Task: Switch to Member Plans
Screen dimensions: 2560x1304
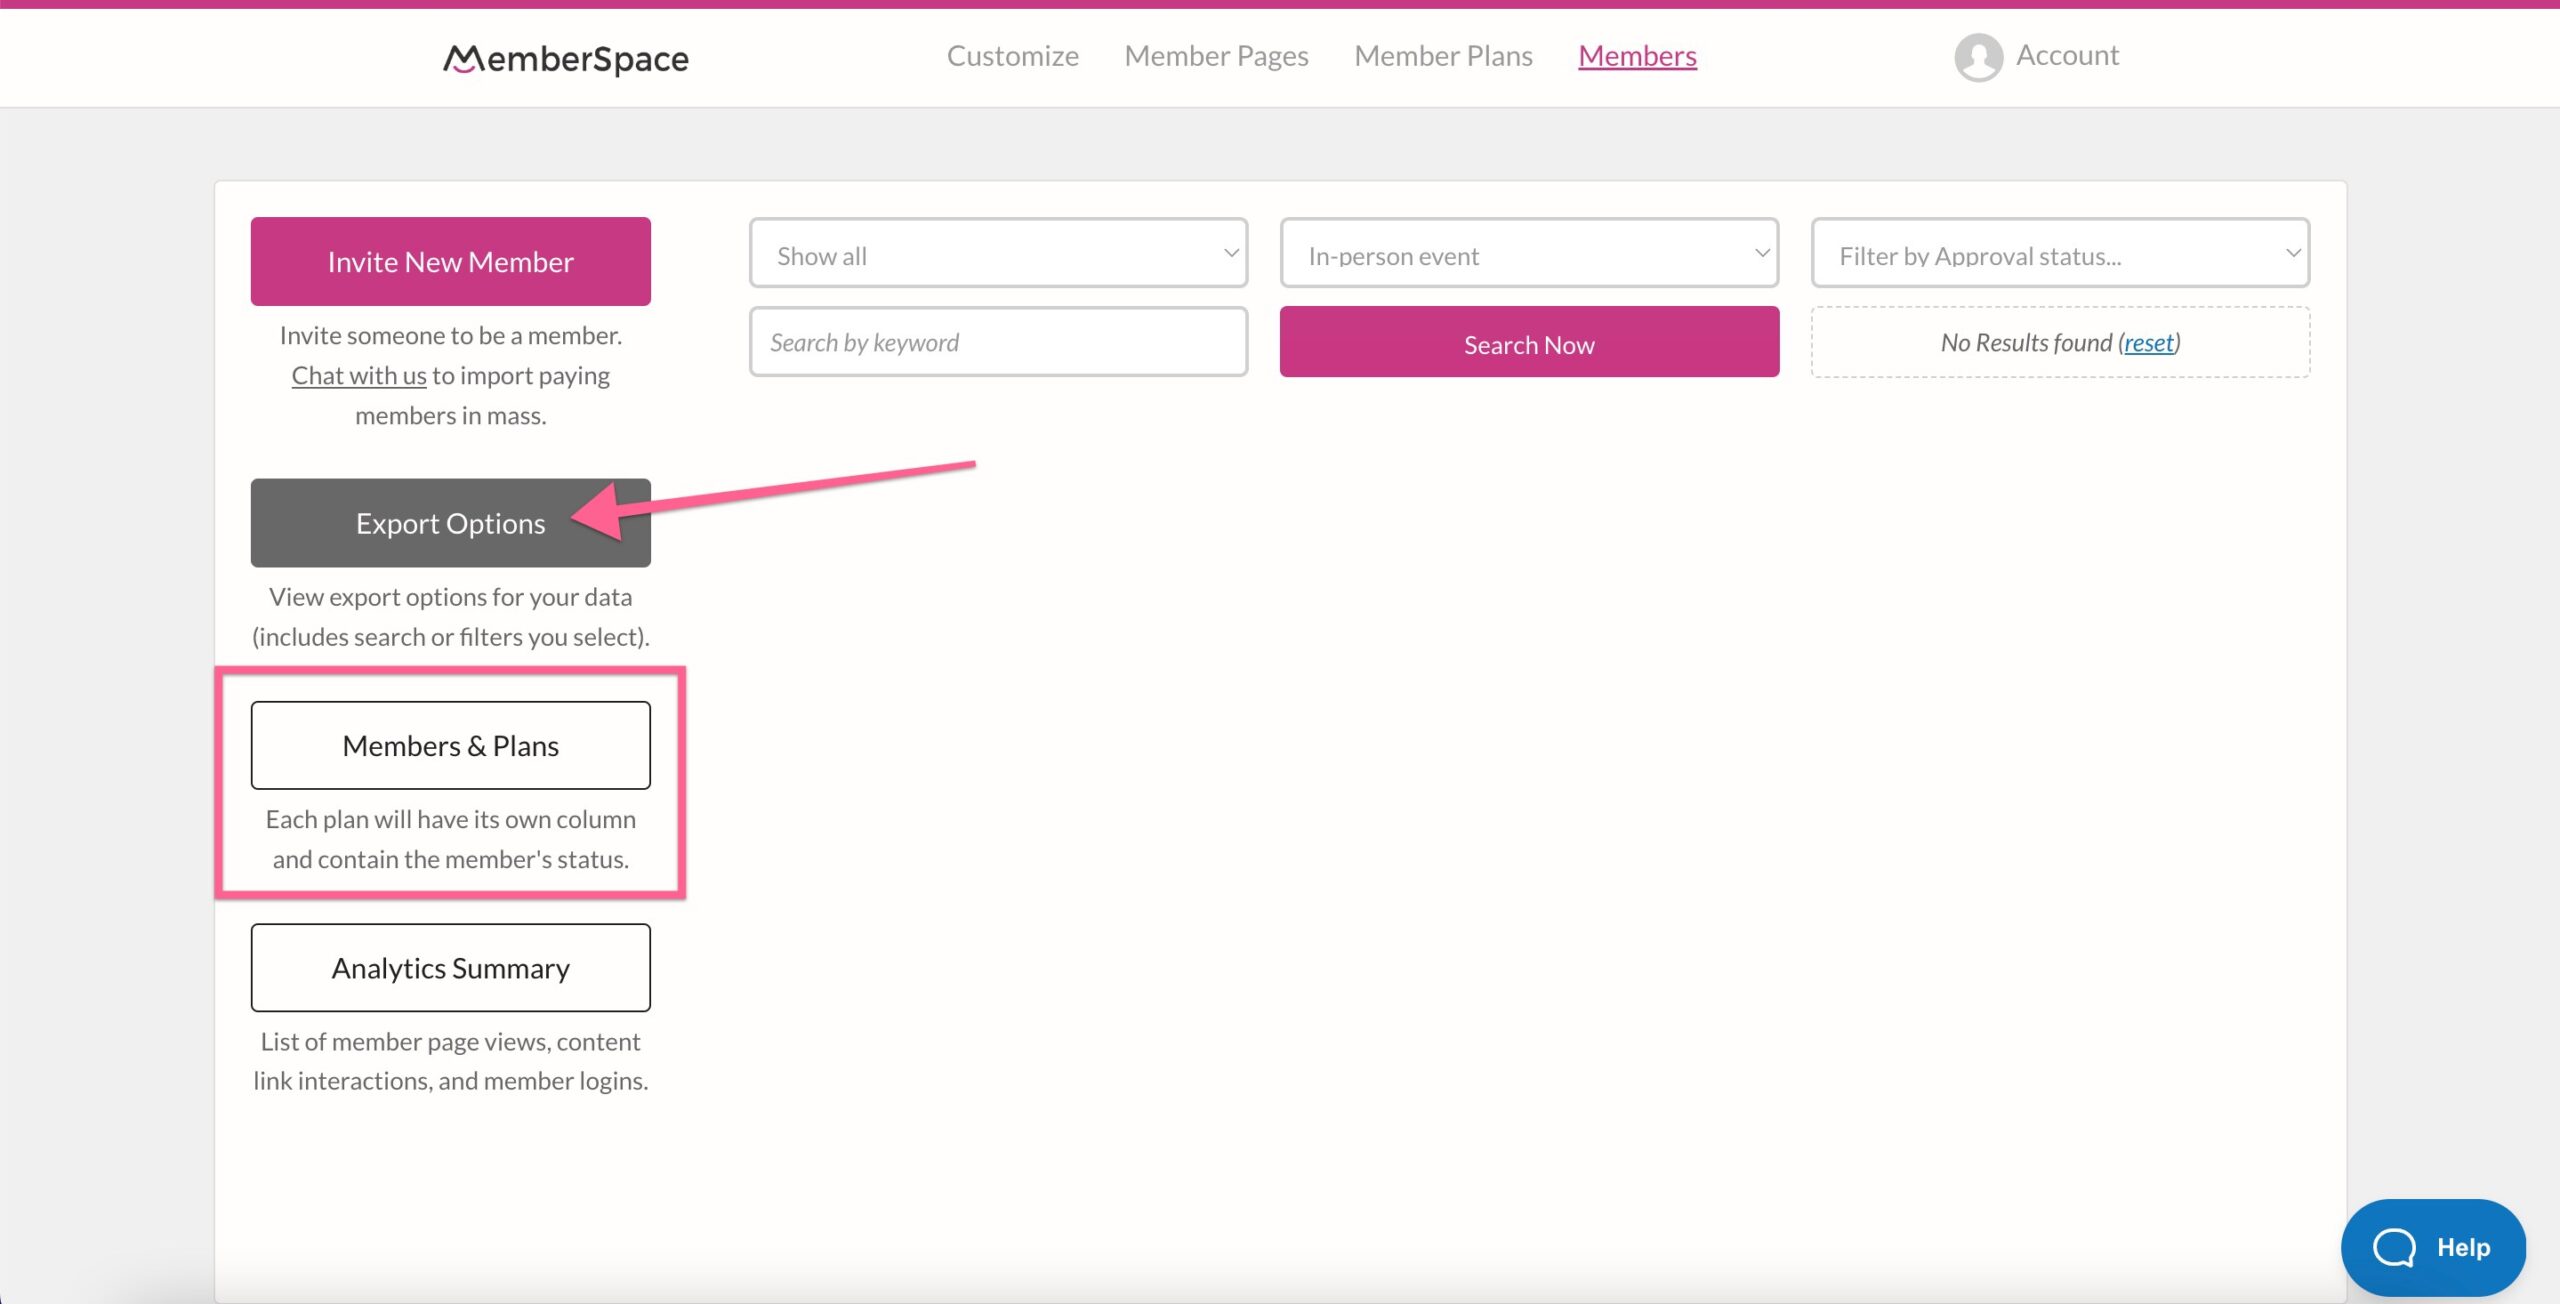Action: (1443, 56)
